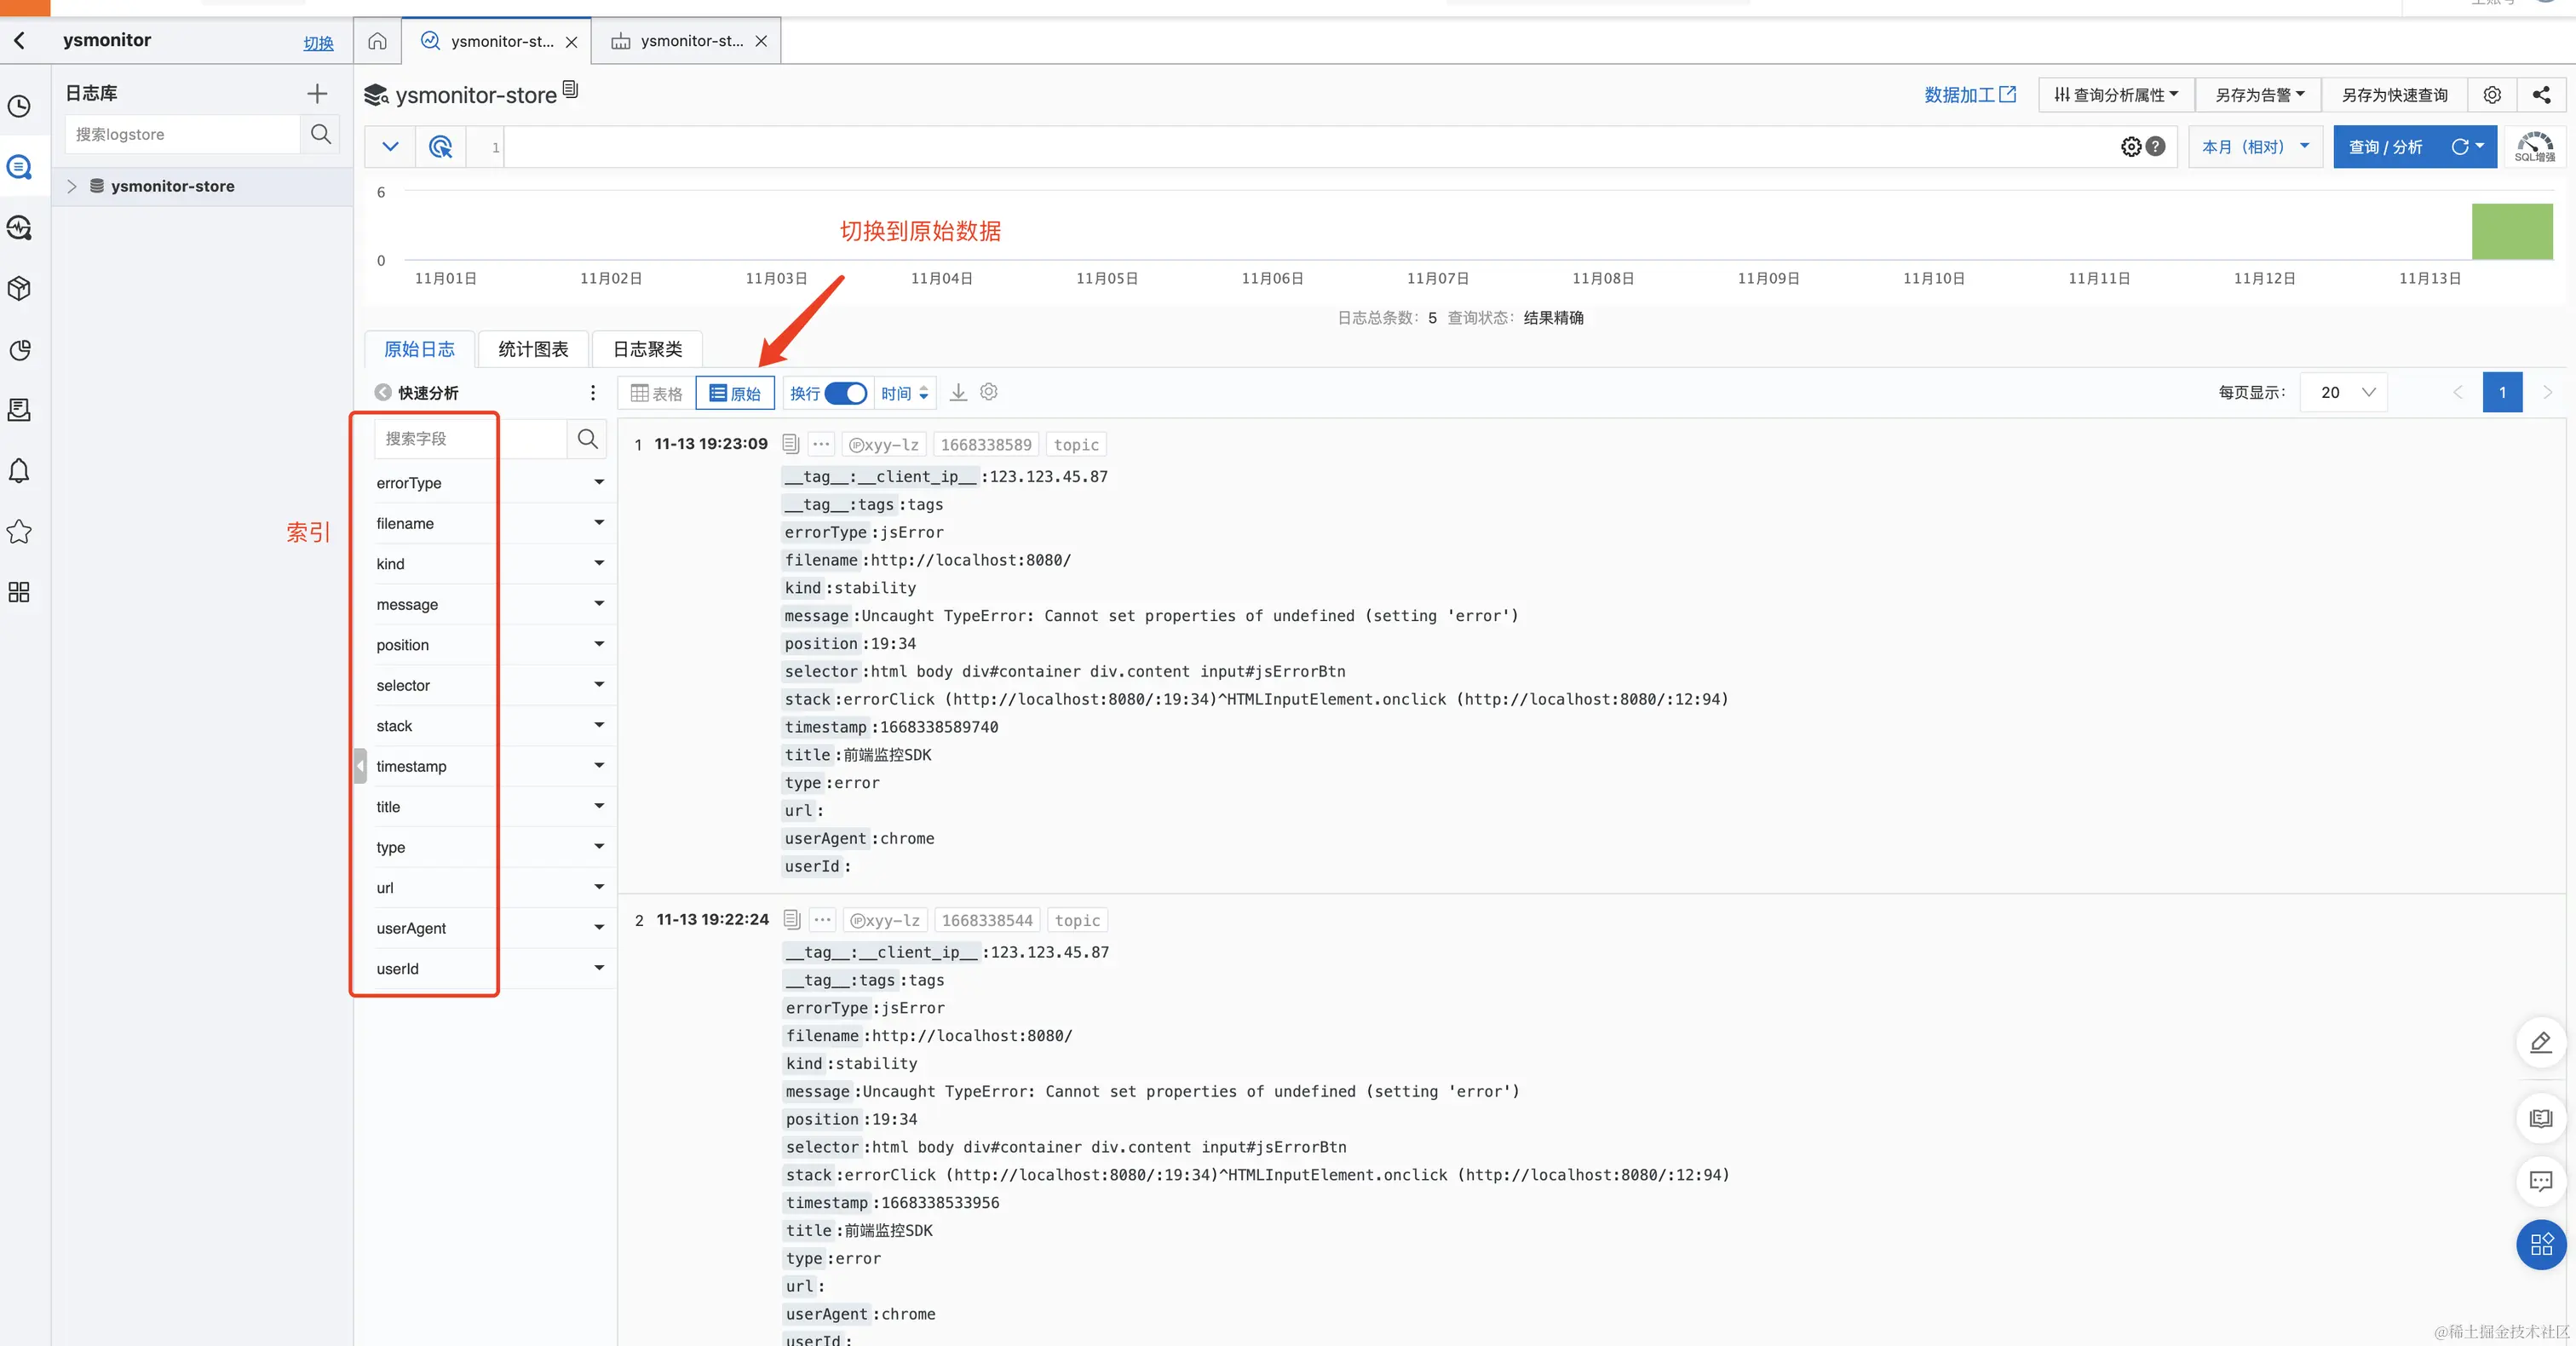Switch log view to 表格 mode
Viewport: 2576px width, 1346px height.
[656, 393]
